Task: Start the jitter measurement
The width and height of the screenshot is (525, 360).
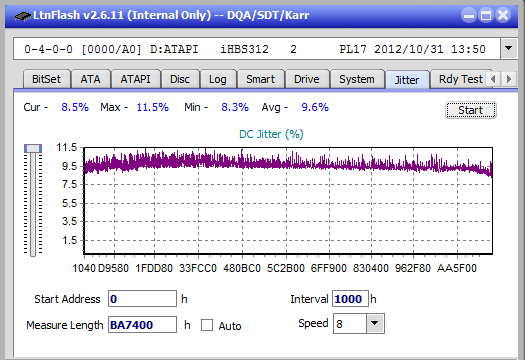Action: pos(471,110)
